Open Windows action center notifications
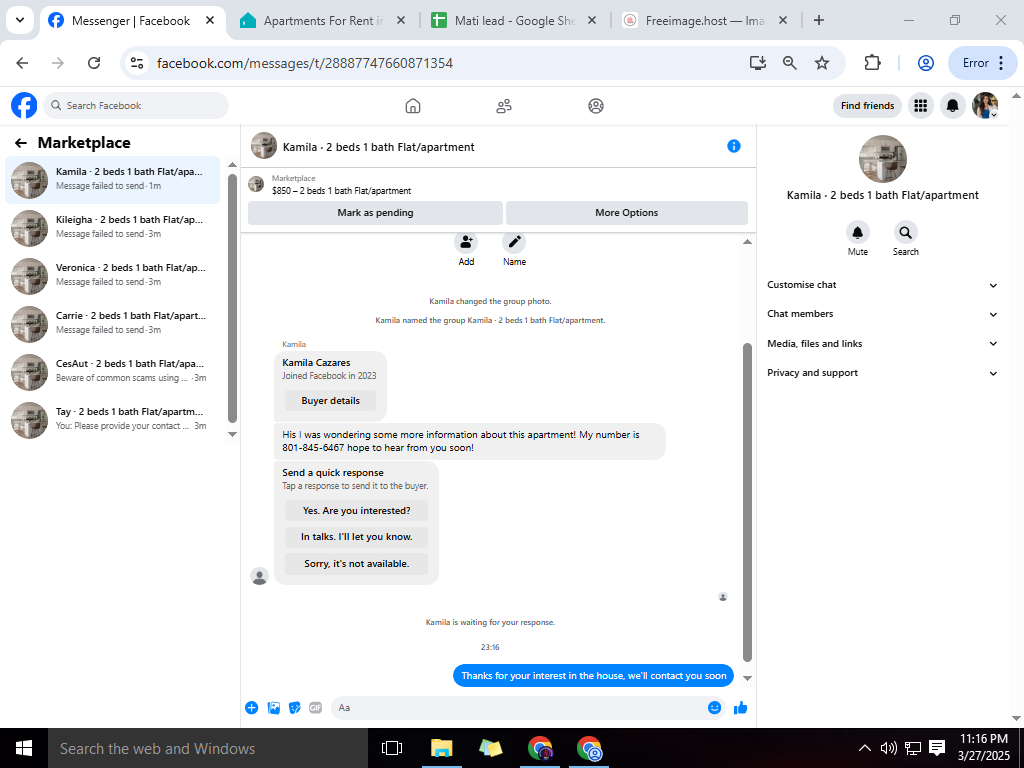The width and height of the screenshot is (1024, 768). (937, 748)
